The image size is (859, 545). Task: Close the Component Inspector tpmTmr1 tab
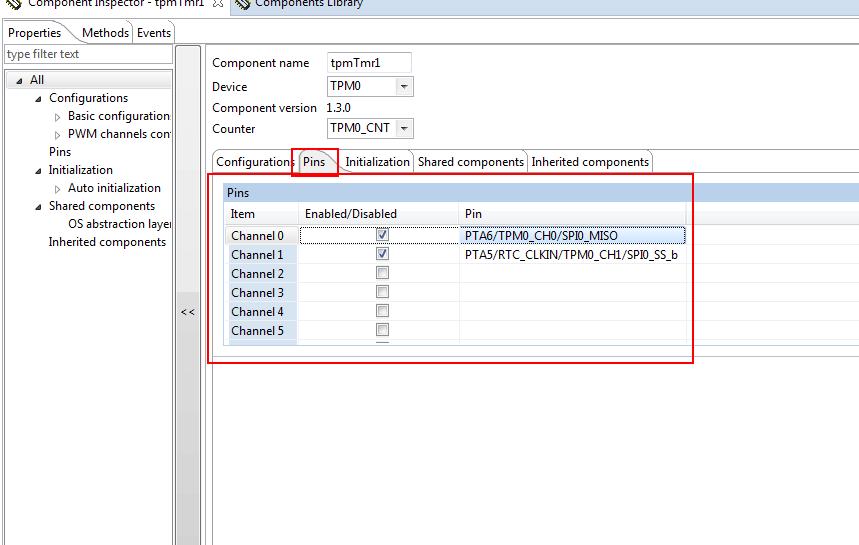click(217, 3)
